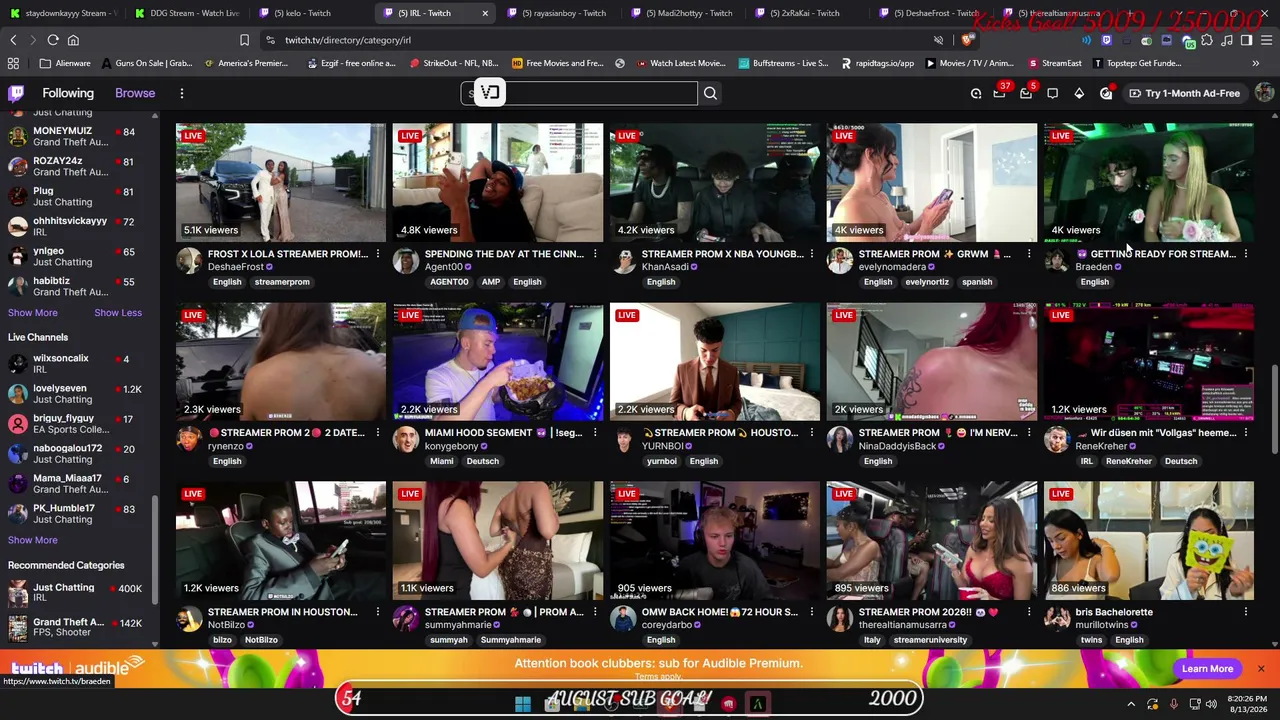
Task: Click the browser reload button
Action: click(x=53, y=40)
